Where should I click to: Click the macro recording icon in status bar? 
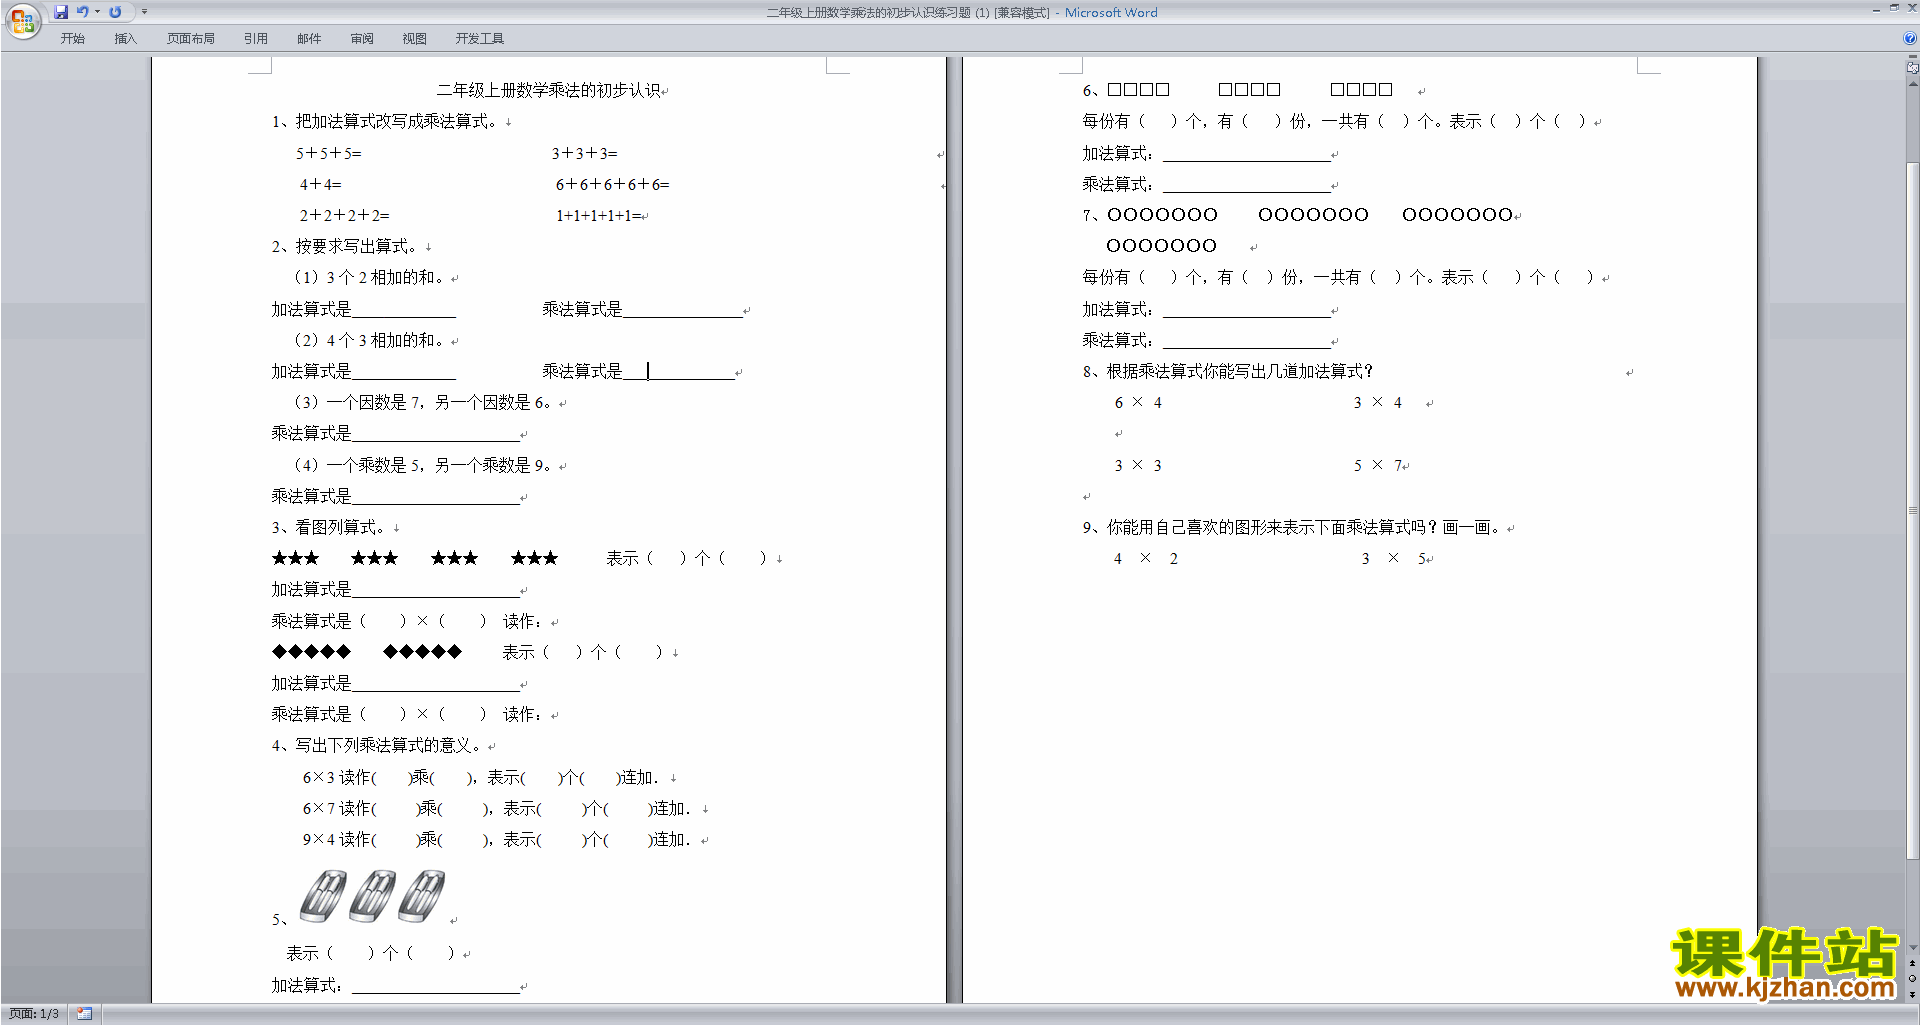point(84,1014)
